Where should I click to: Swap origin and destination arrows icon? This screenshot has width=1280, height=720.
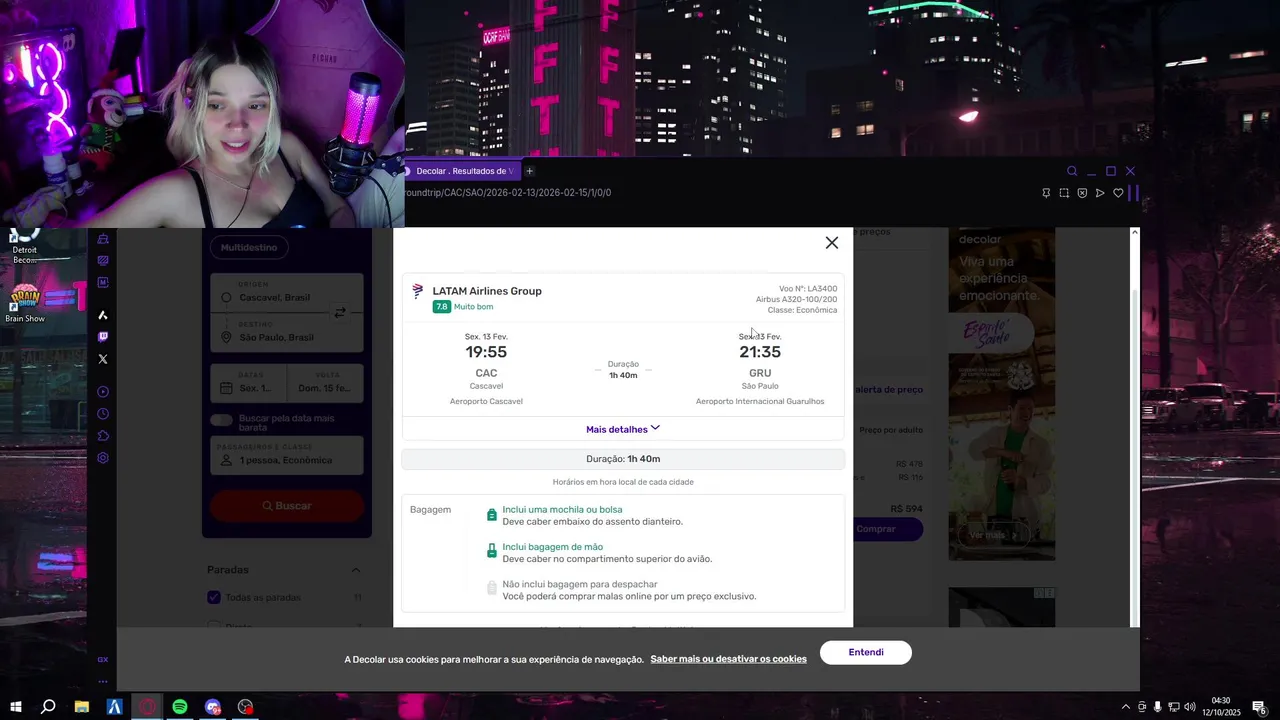coord(340,313)
